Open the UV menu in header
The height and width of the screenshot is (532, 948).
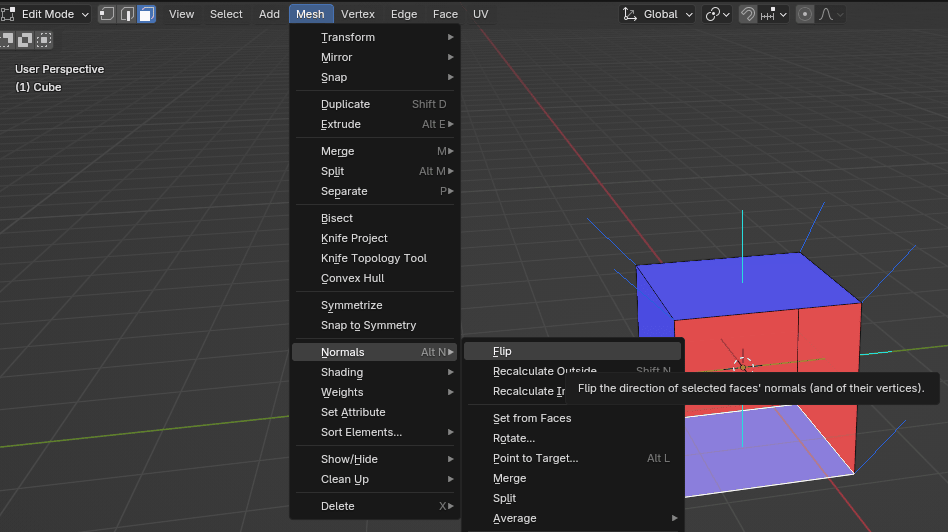(x=481, y=14)
